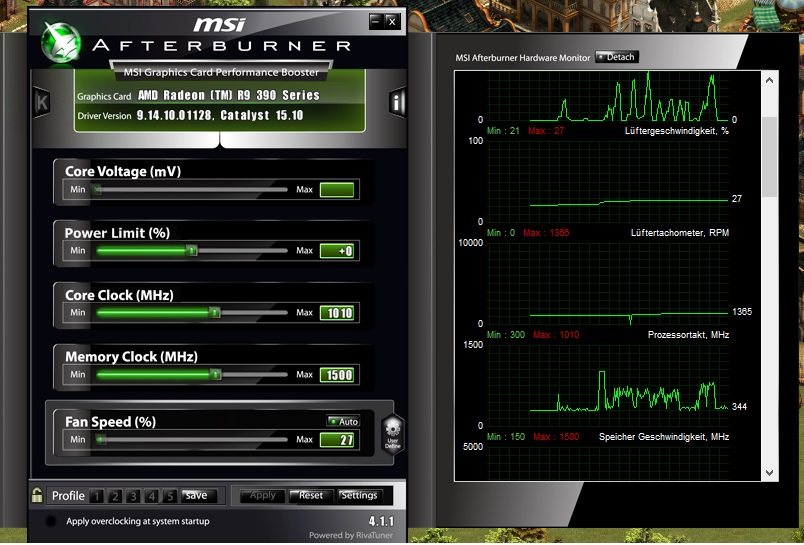
Task: Click the Memory Clock slider handle
Action: (216, 374)
